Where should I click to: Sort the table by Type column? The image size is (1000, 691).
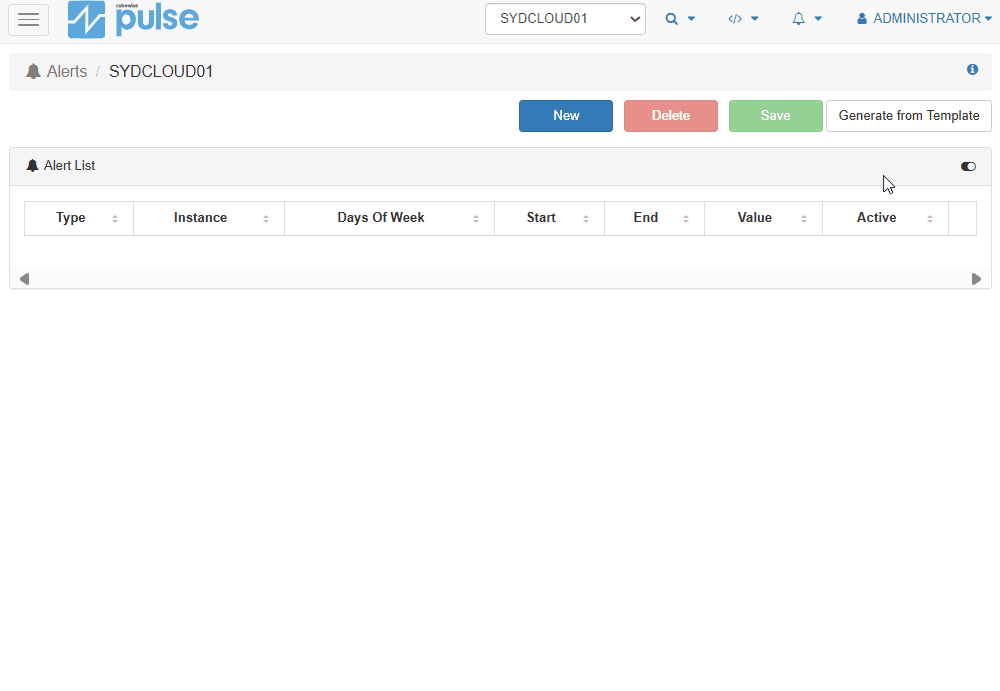tap(79, 218)
